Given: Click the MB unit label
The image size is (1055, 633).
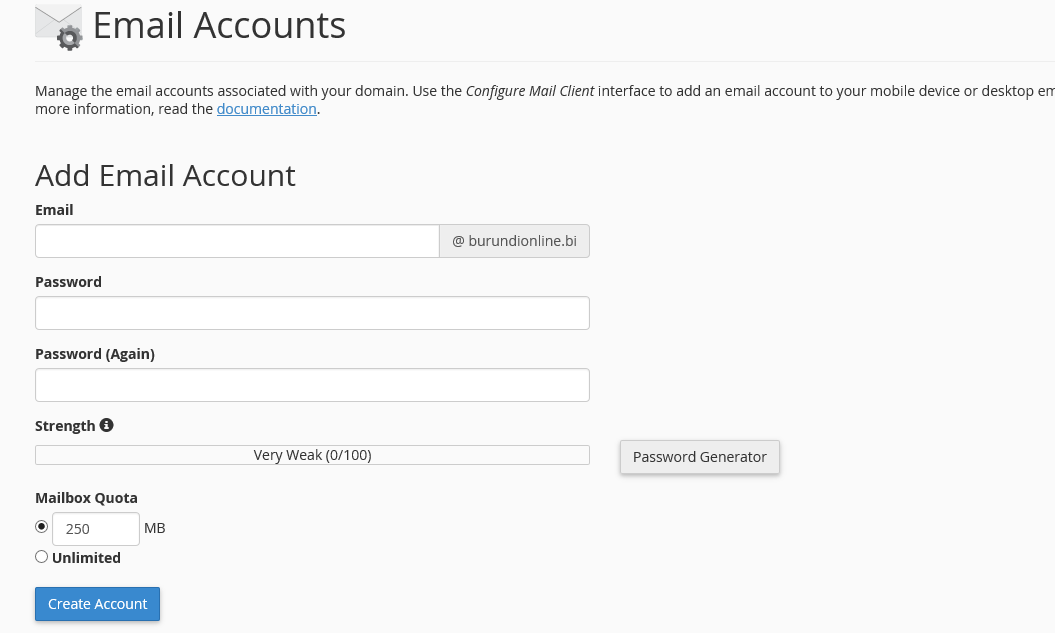Looking at the screenshot, I should click(154, 528).
